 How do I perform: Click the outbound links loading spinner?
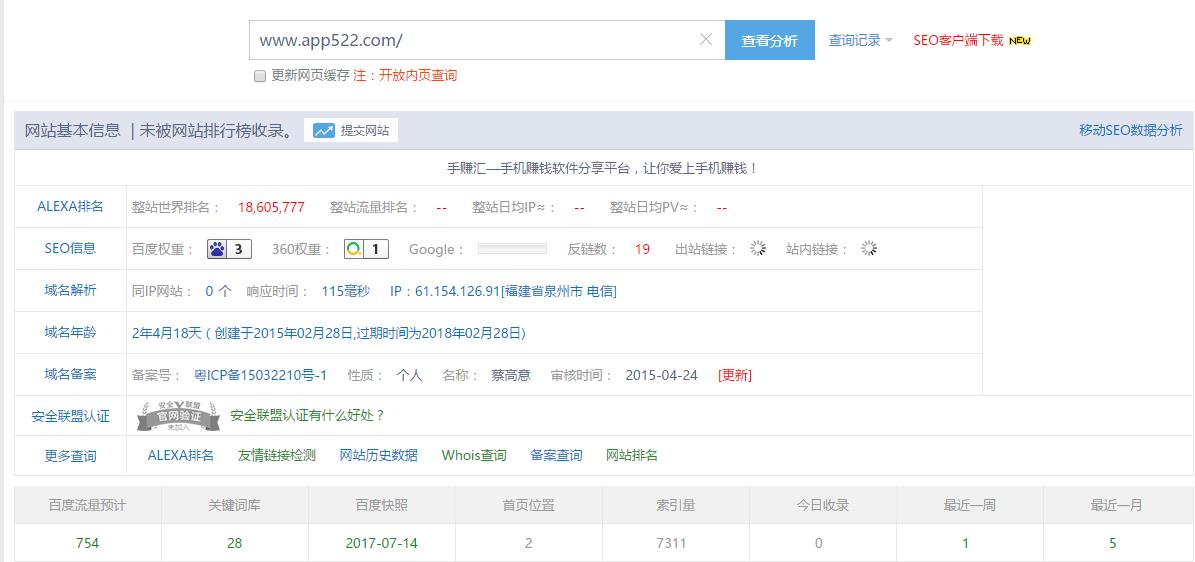coord(758,249)
